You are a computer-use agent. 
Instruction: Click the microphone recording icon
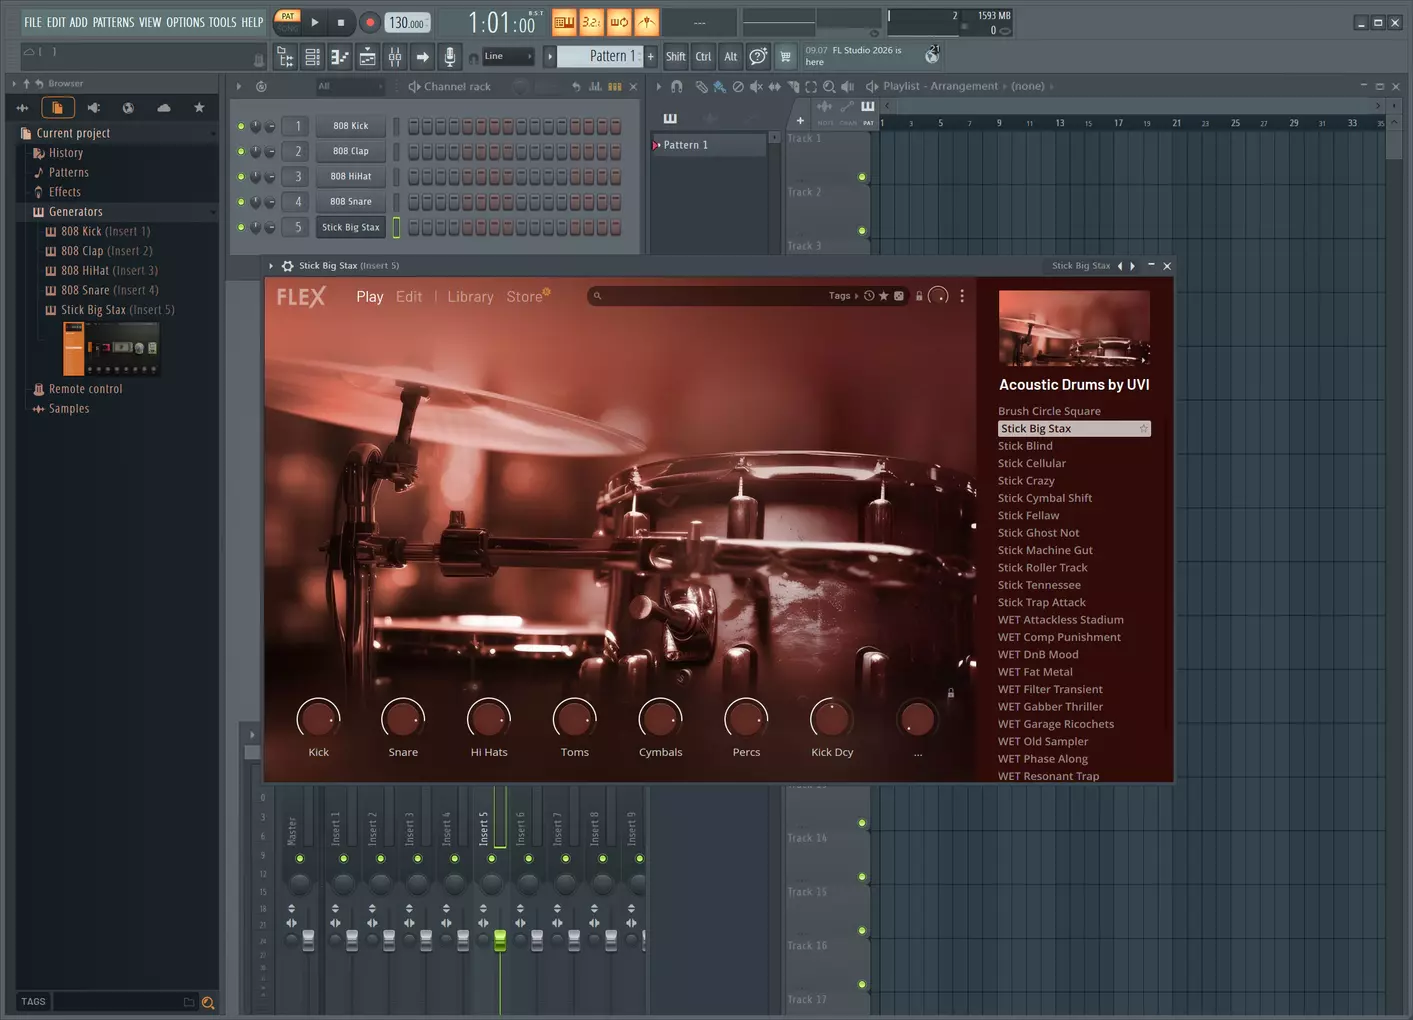point(450,57)
